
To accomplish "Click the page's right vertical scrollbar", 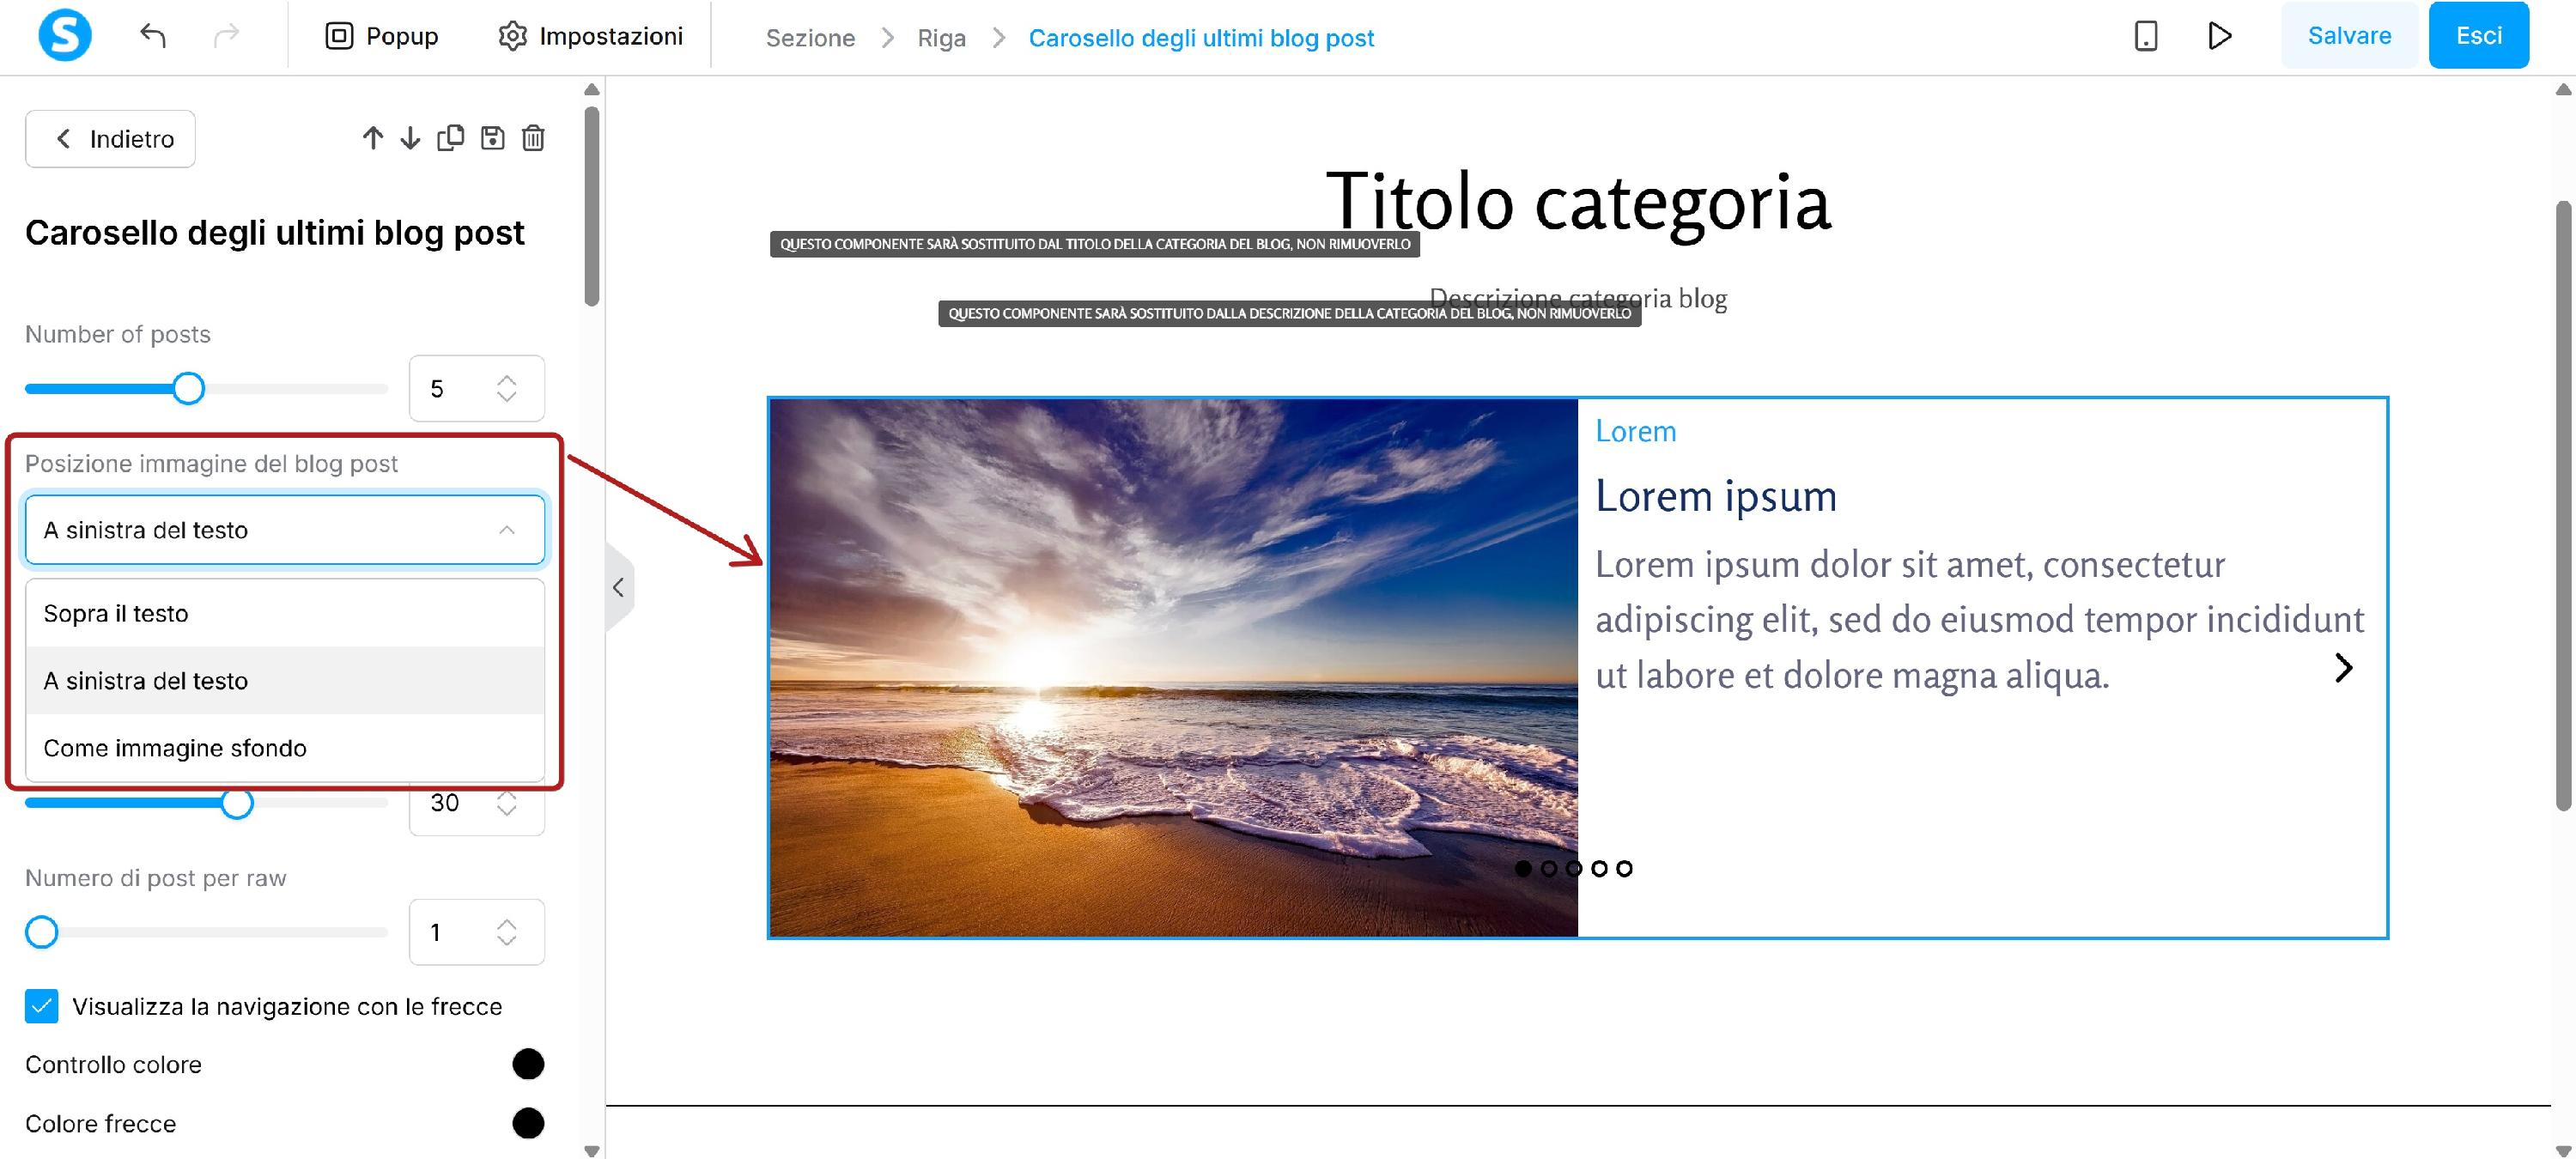I will pyautogui.click(x=2563, y=505).
